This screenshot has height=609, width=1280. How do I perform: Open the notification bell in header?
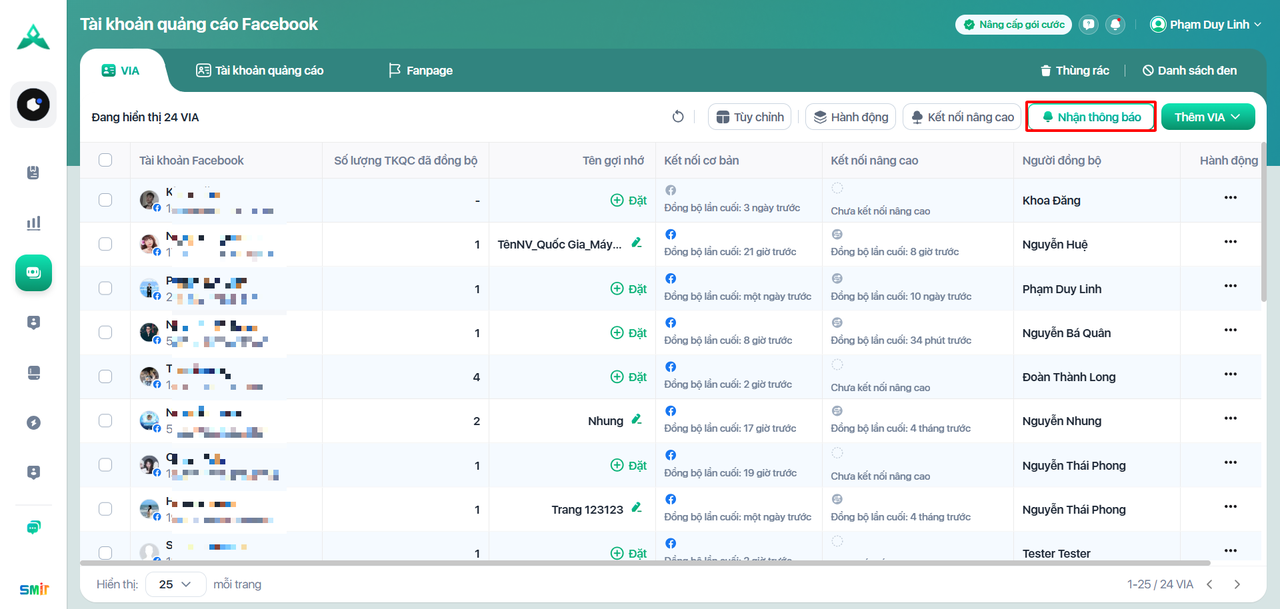(x=1115, y=24)
